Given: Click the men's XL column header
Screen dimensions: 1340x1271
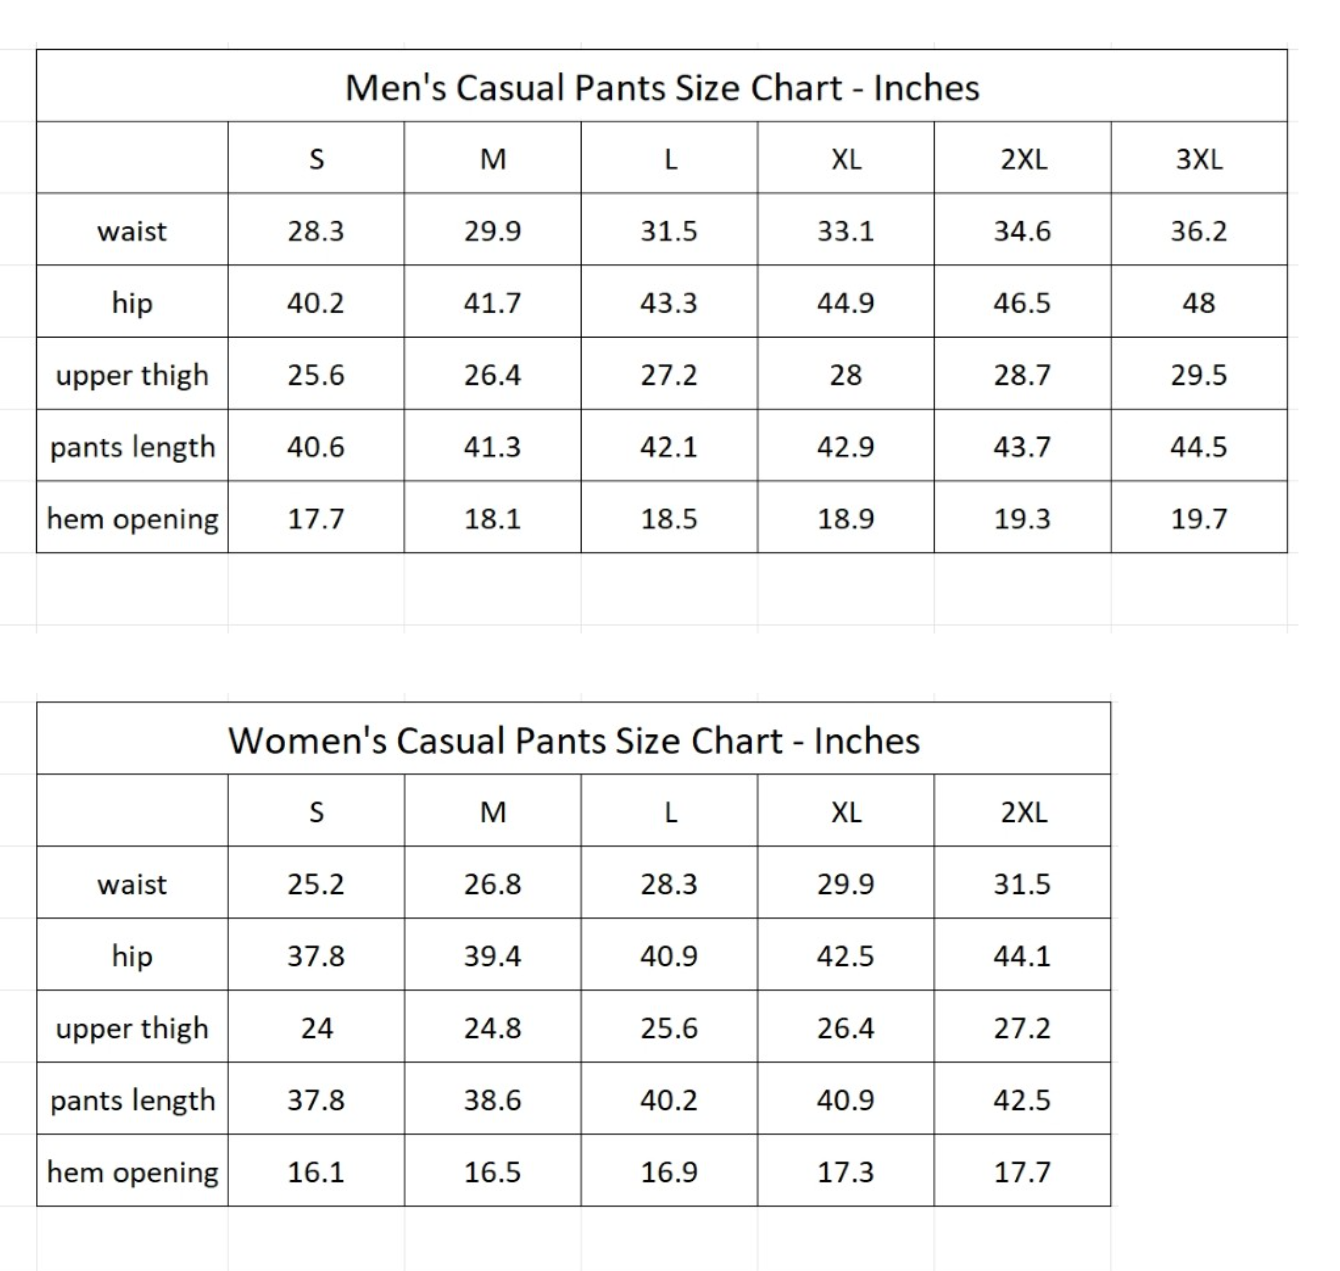Looking at the screenshot, I should click(846, 159).
